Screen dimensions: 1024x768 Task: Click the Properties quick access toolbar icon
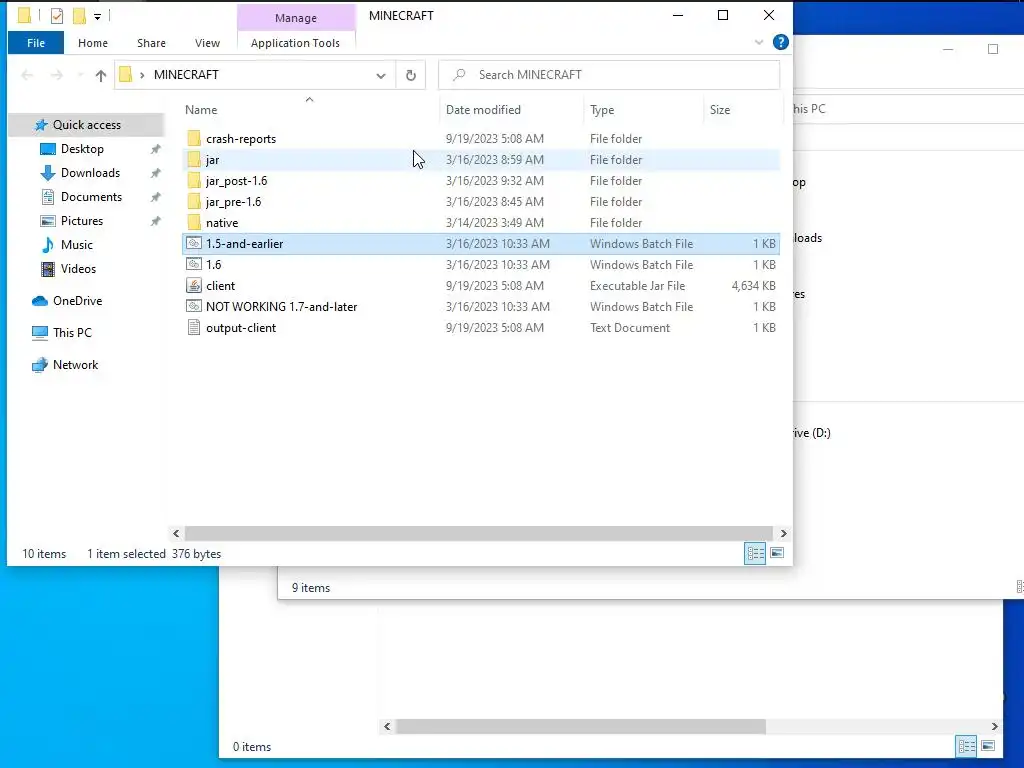coord(57,16)
